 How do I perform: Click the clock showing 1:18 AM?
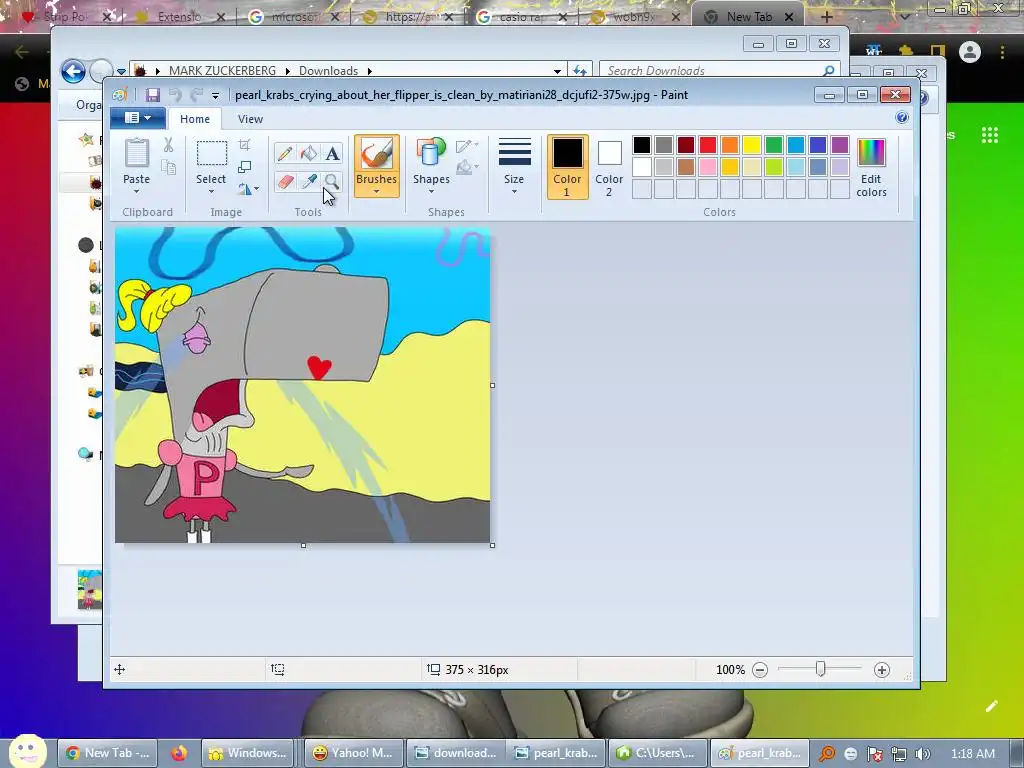[x=972, y=754]
